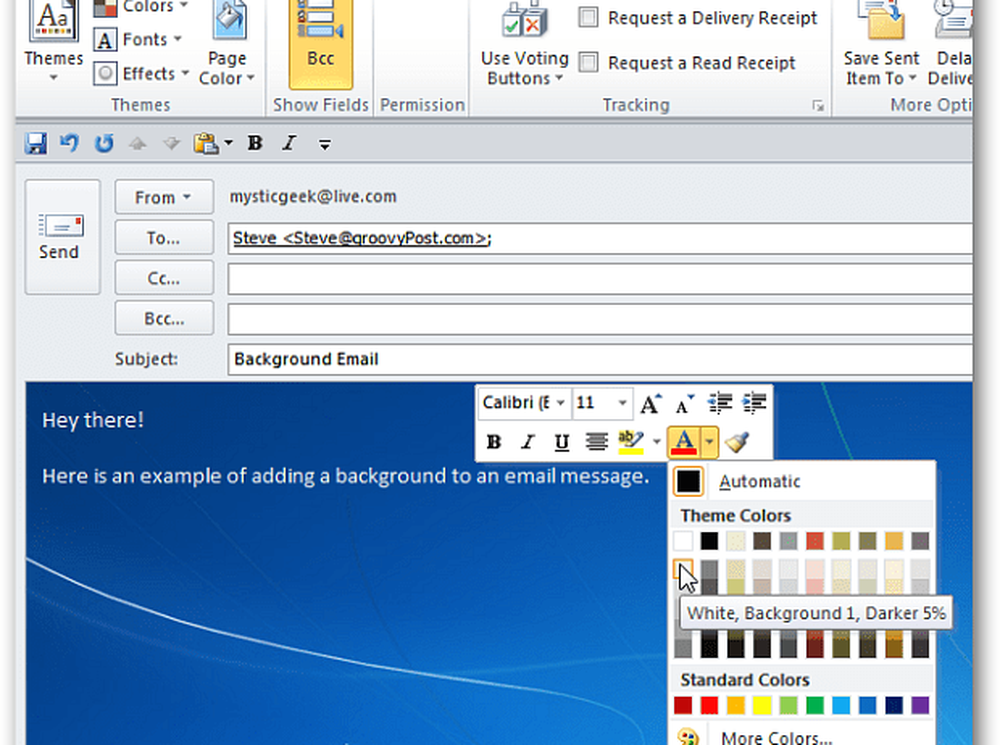Click the 'Hey there!' body text

[93, 420]
